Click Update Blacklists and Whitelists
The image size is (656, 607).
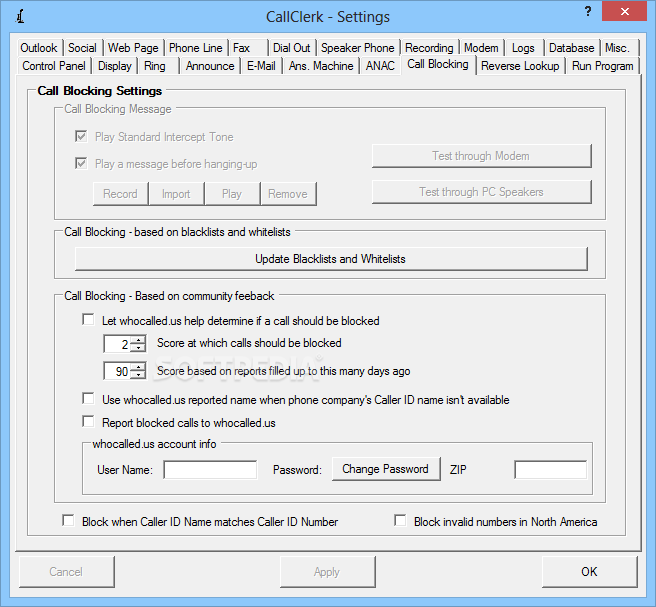click(331, 259)
